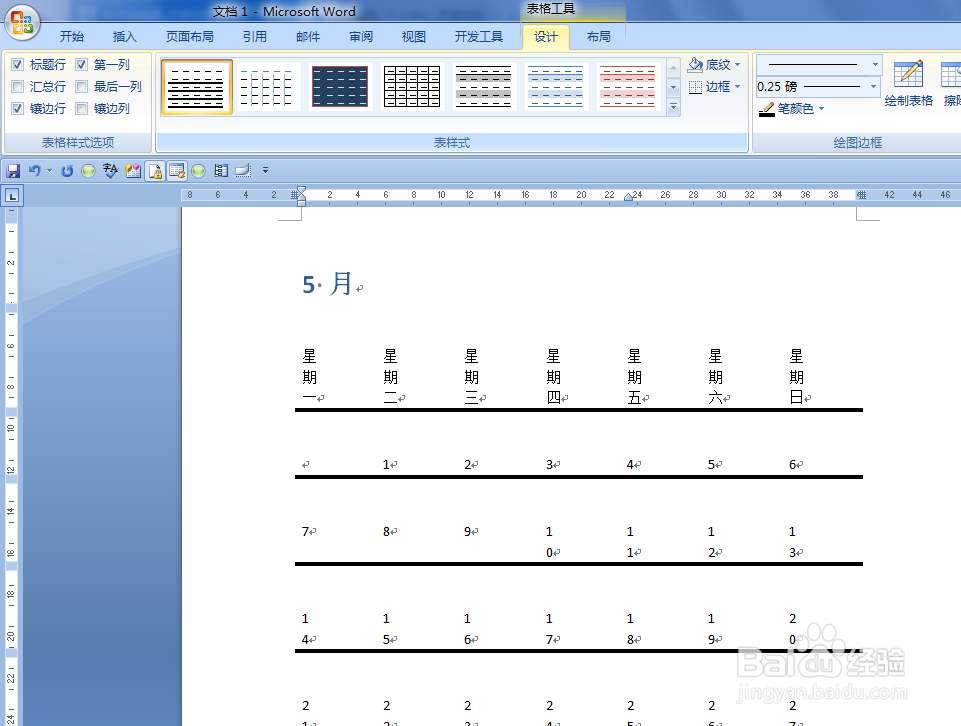Click the second green circle icon in toolbar
Image resolution: width=961 pixels, height=726 pixels.
tap(199, 171)
